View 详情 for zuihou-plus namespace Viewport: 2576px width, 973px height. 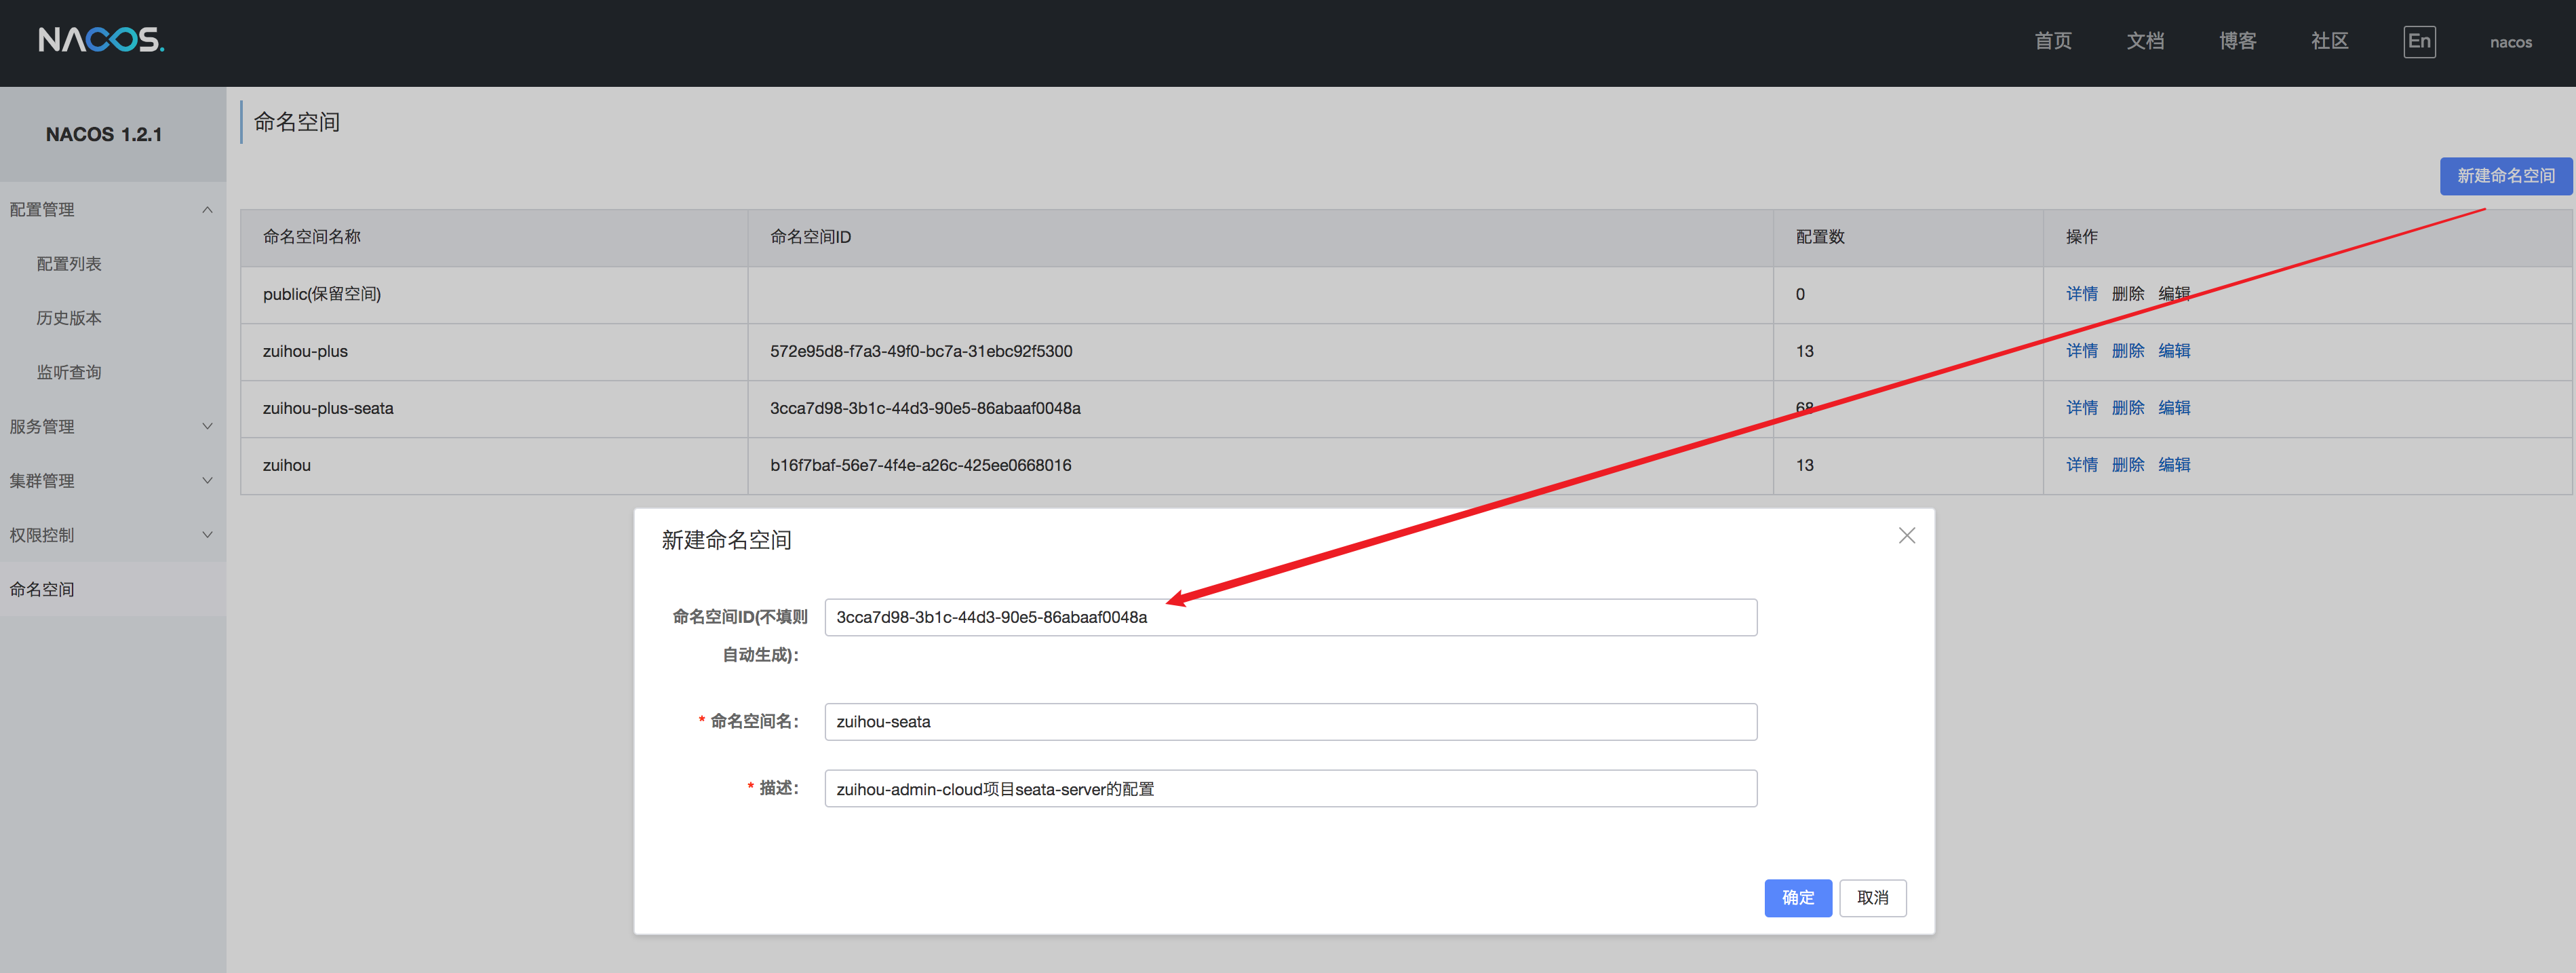pyautogui.click(x=2082, y=351)
